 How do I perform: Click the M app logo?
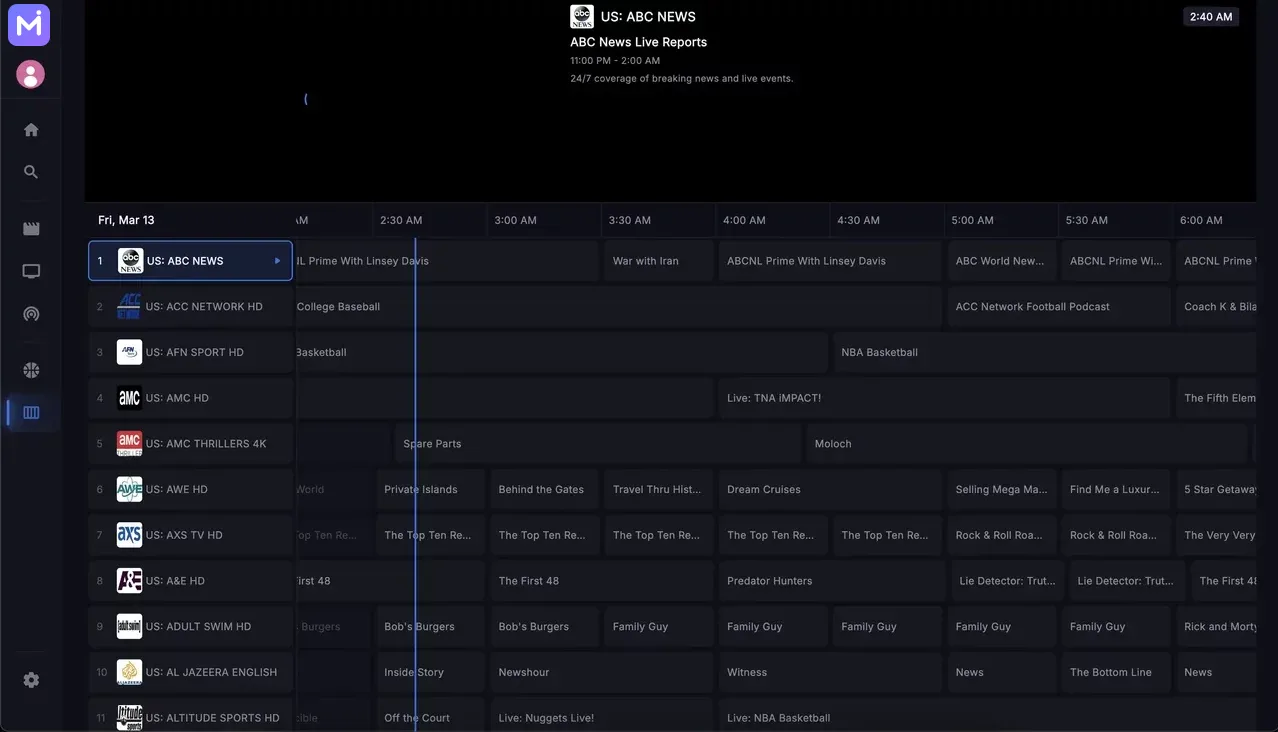[x=29, y=25]
